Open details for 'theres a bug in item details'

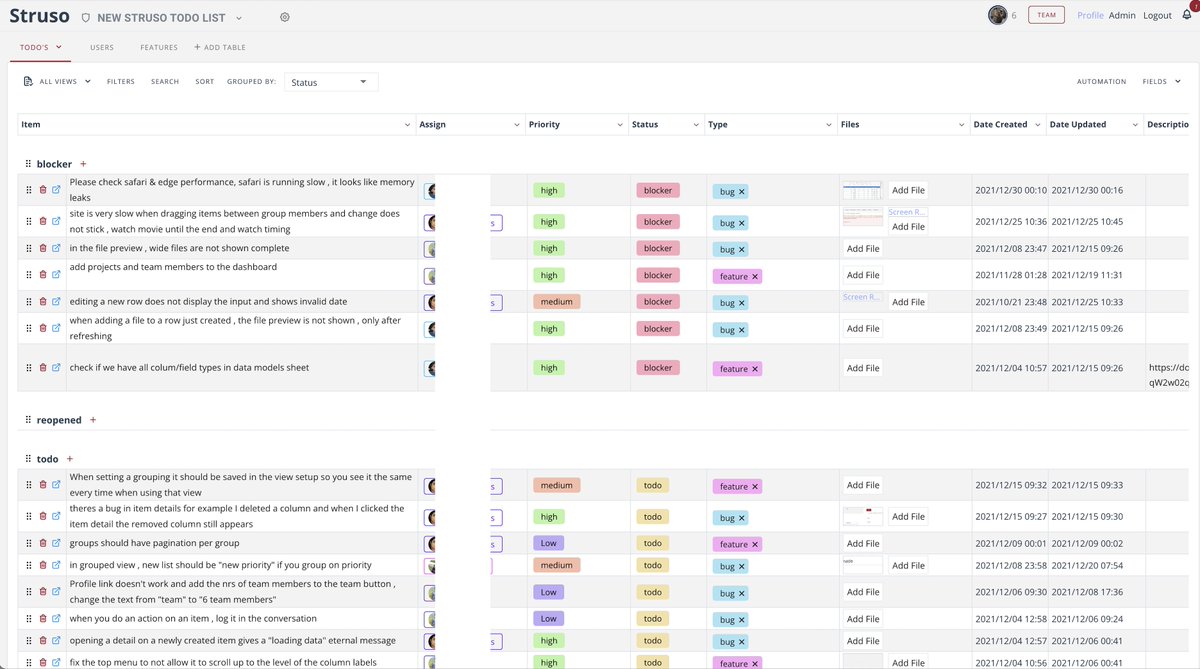[x=56, y=517]
